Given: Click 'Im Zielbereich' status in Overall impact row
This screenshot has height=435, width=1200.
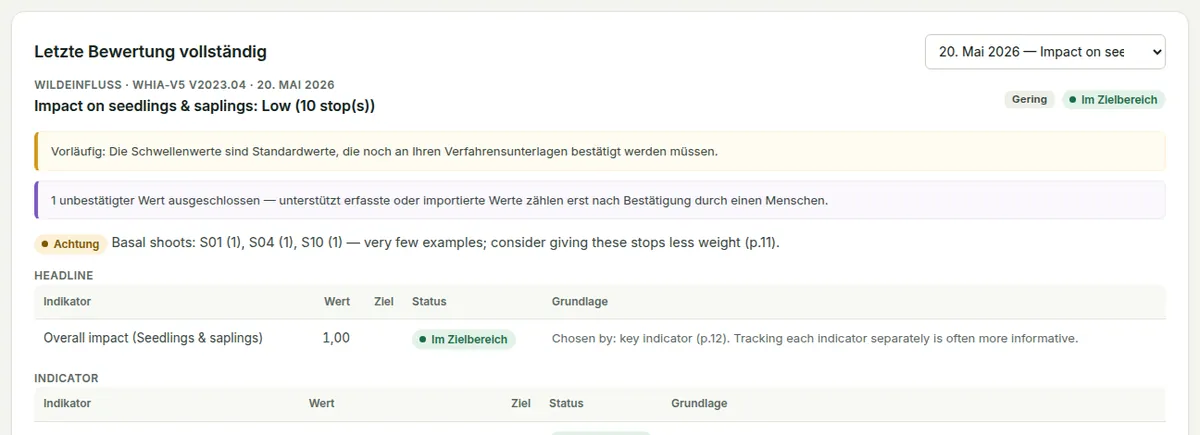Looking at the screenshot, I should [464, 339].
